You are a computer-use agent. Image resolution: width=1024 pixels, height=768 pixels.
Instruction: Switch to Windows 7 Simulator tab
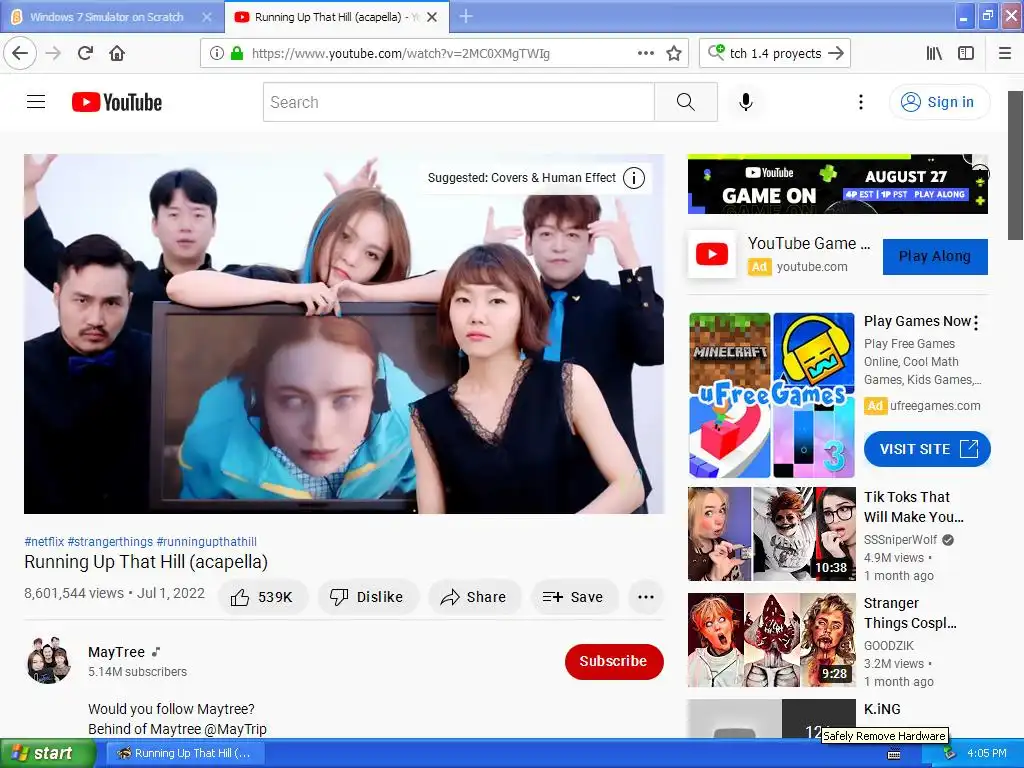click(106, 17)
